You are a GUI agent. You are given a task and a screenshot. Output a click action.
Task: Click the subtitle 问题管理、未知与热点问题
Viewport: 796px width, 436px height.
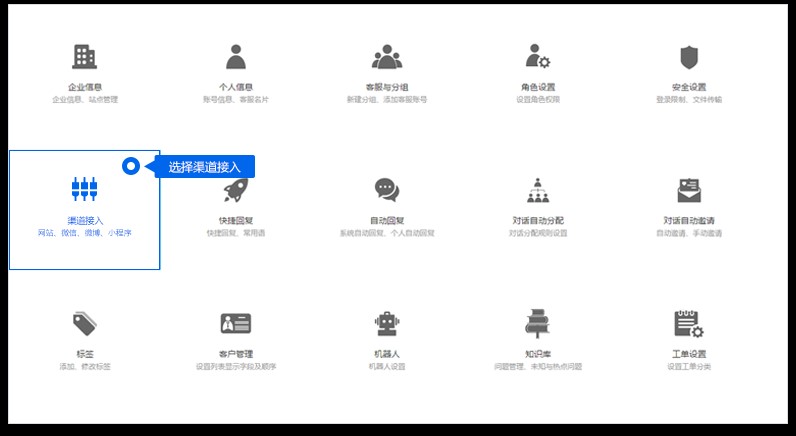538,366
